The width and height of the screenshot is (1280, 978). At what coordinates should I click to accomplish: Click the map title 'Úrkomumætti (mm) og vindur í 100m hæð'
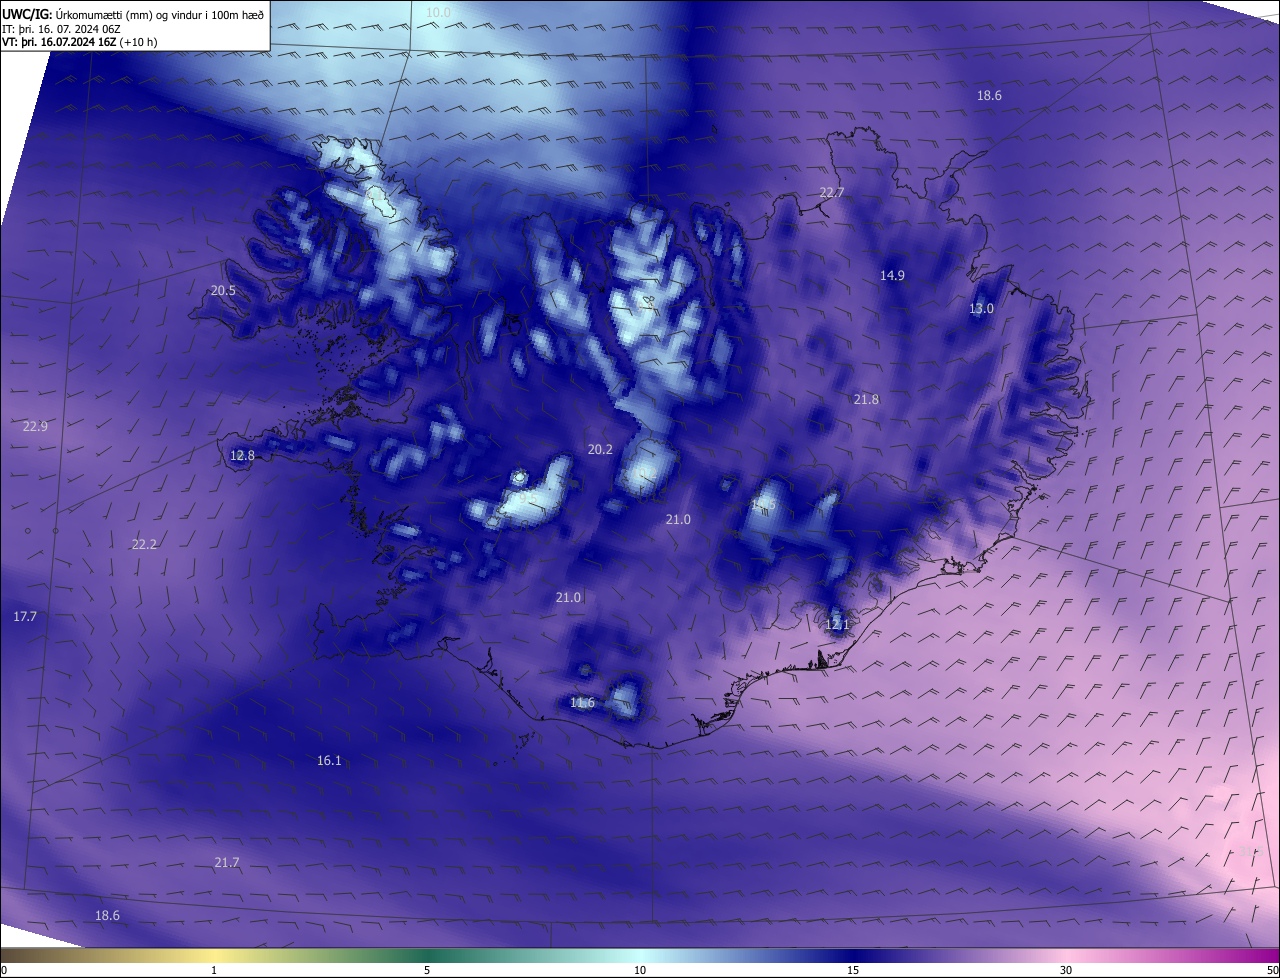pos(160,13)
